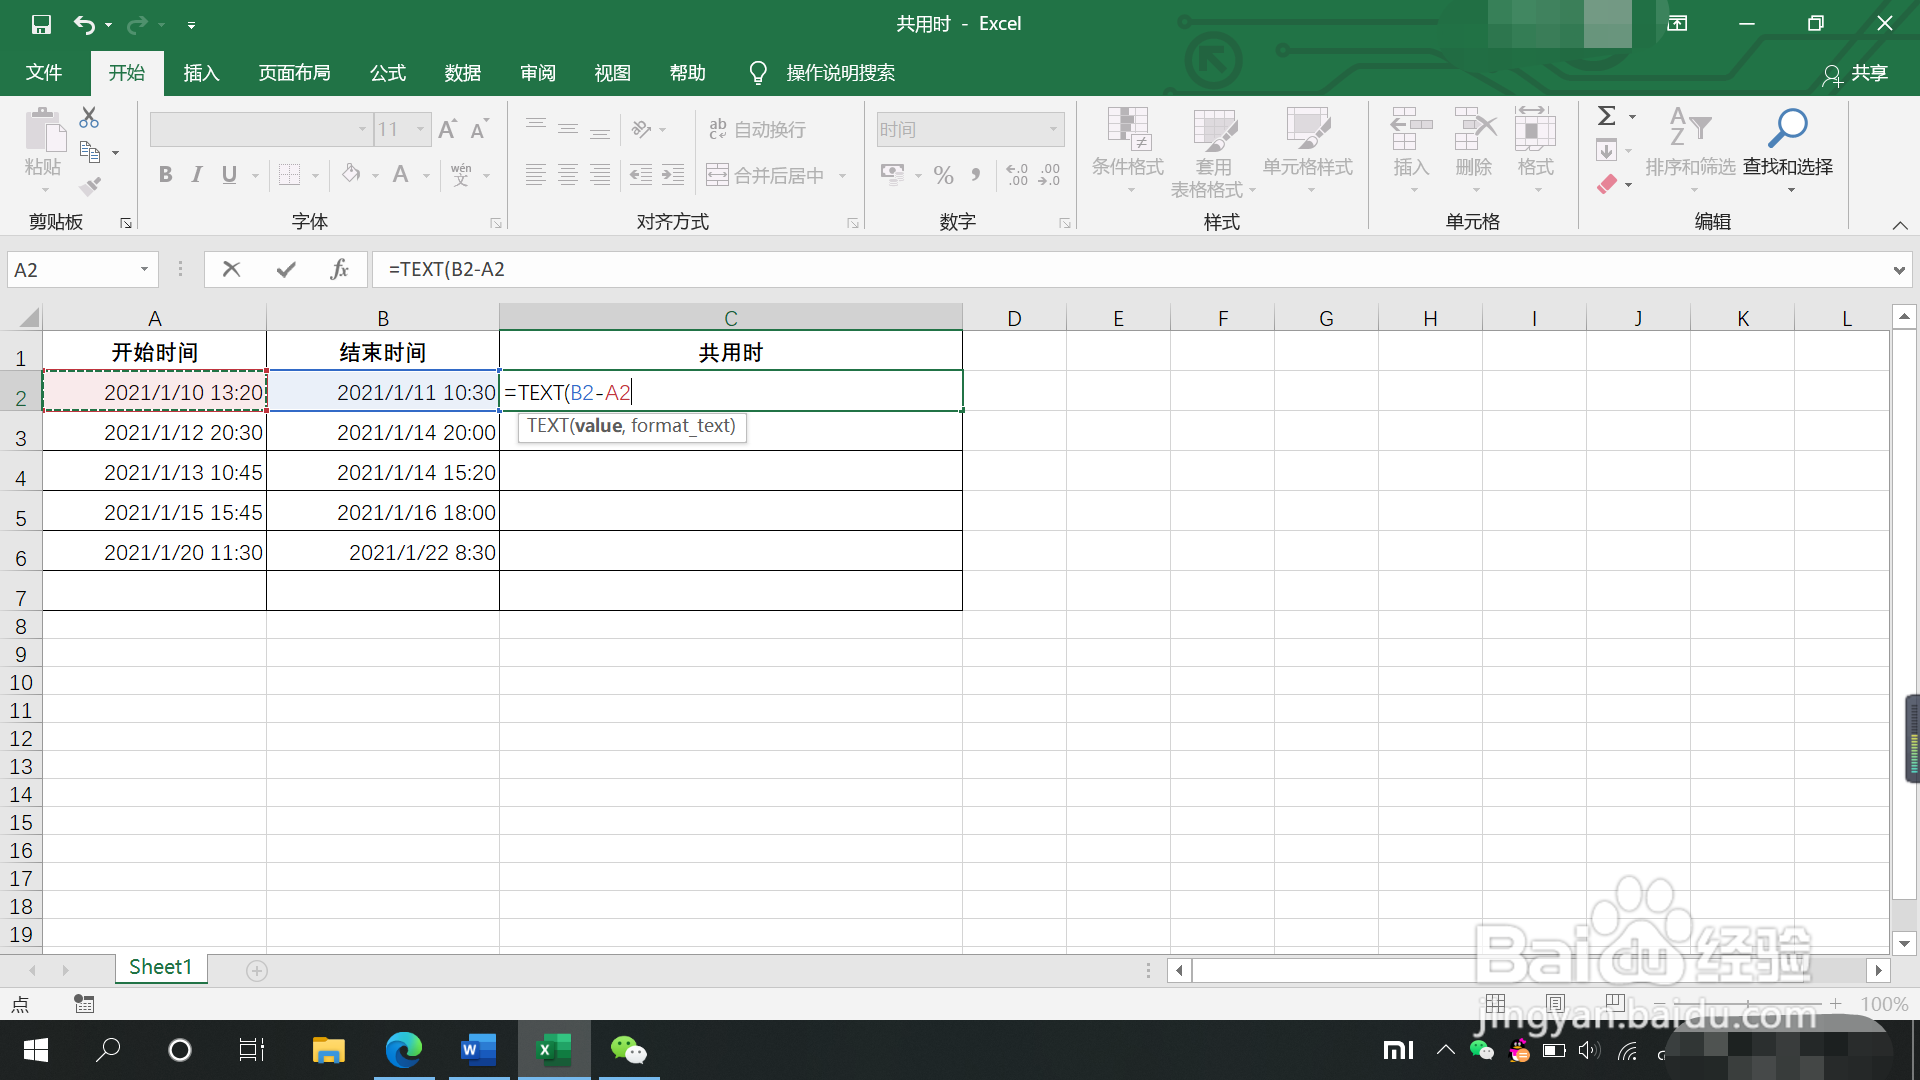Toggle Page Layout view in status bar
The width and height of the screenshot is (1920, 1080).
tap(1555, 1003)
